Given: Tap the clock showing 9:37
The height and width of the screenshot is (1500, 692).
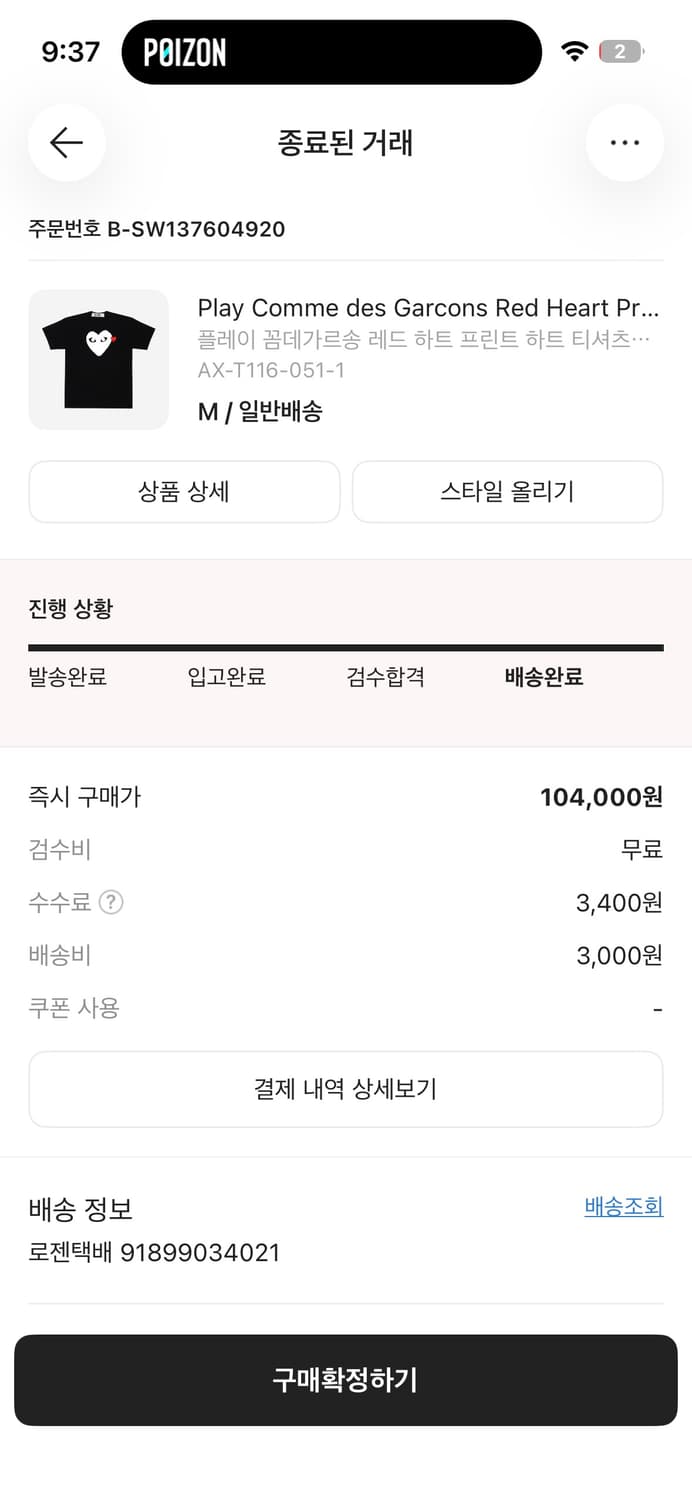Looking at the screenshot, I should click(68, 51).
